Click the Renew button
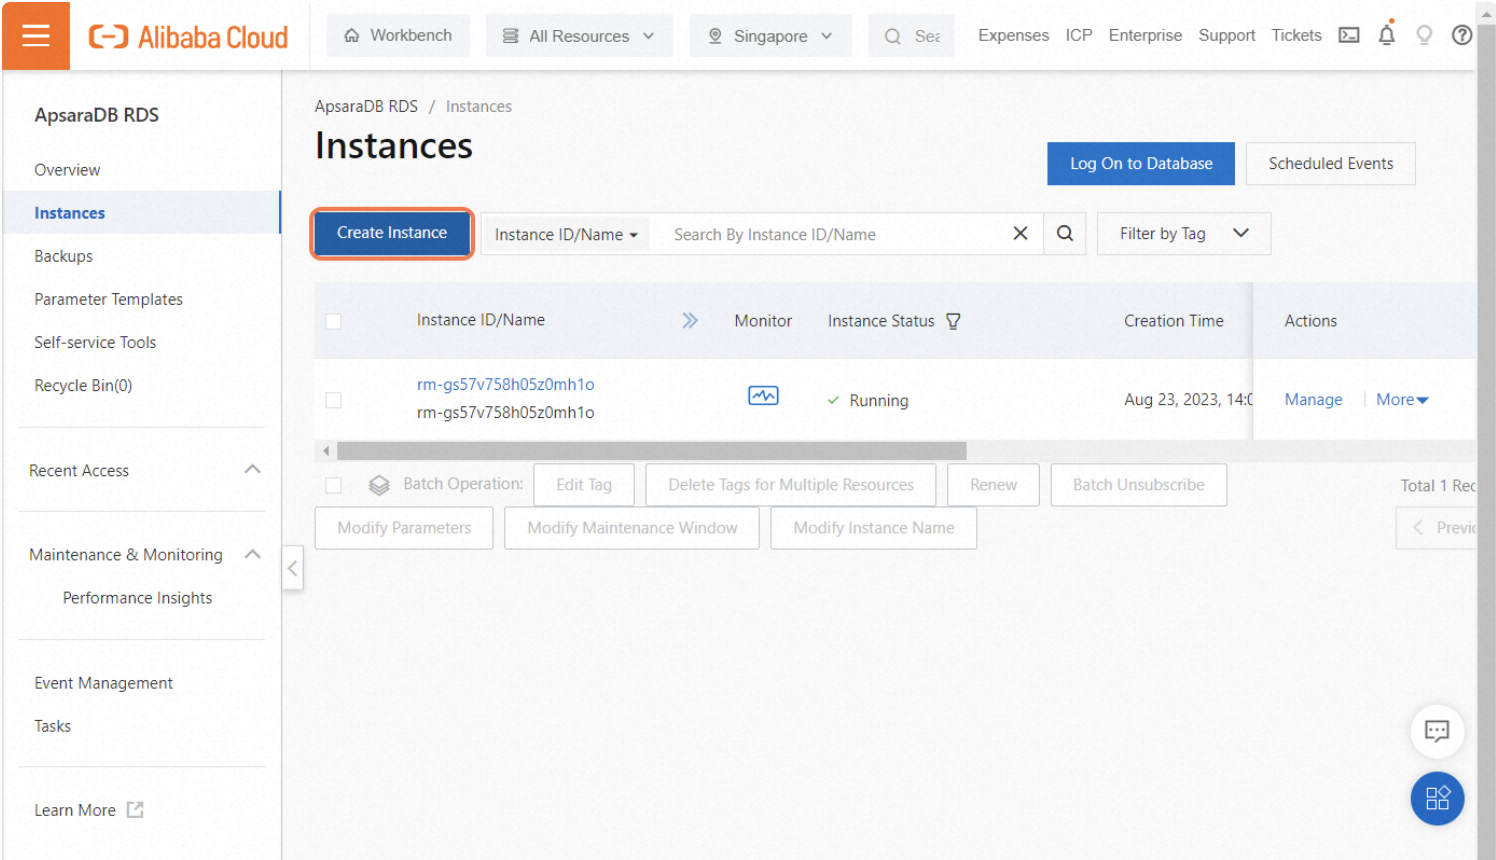 (993, 485)
